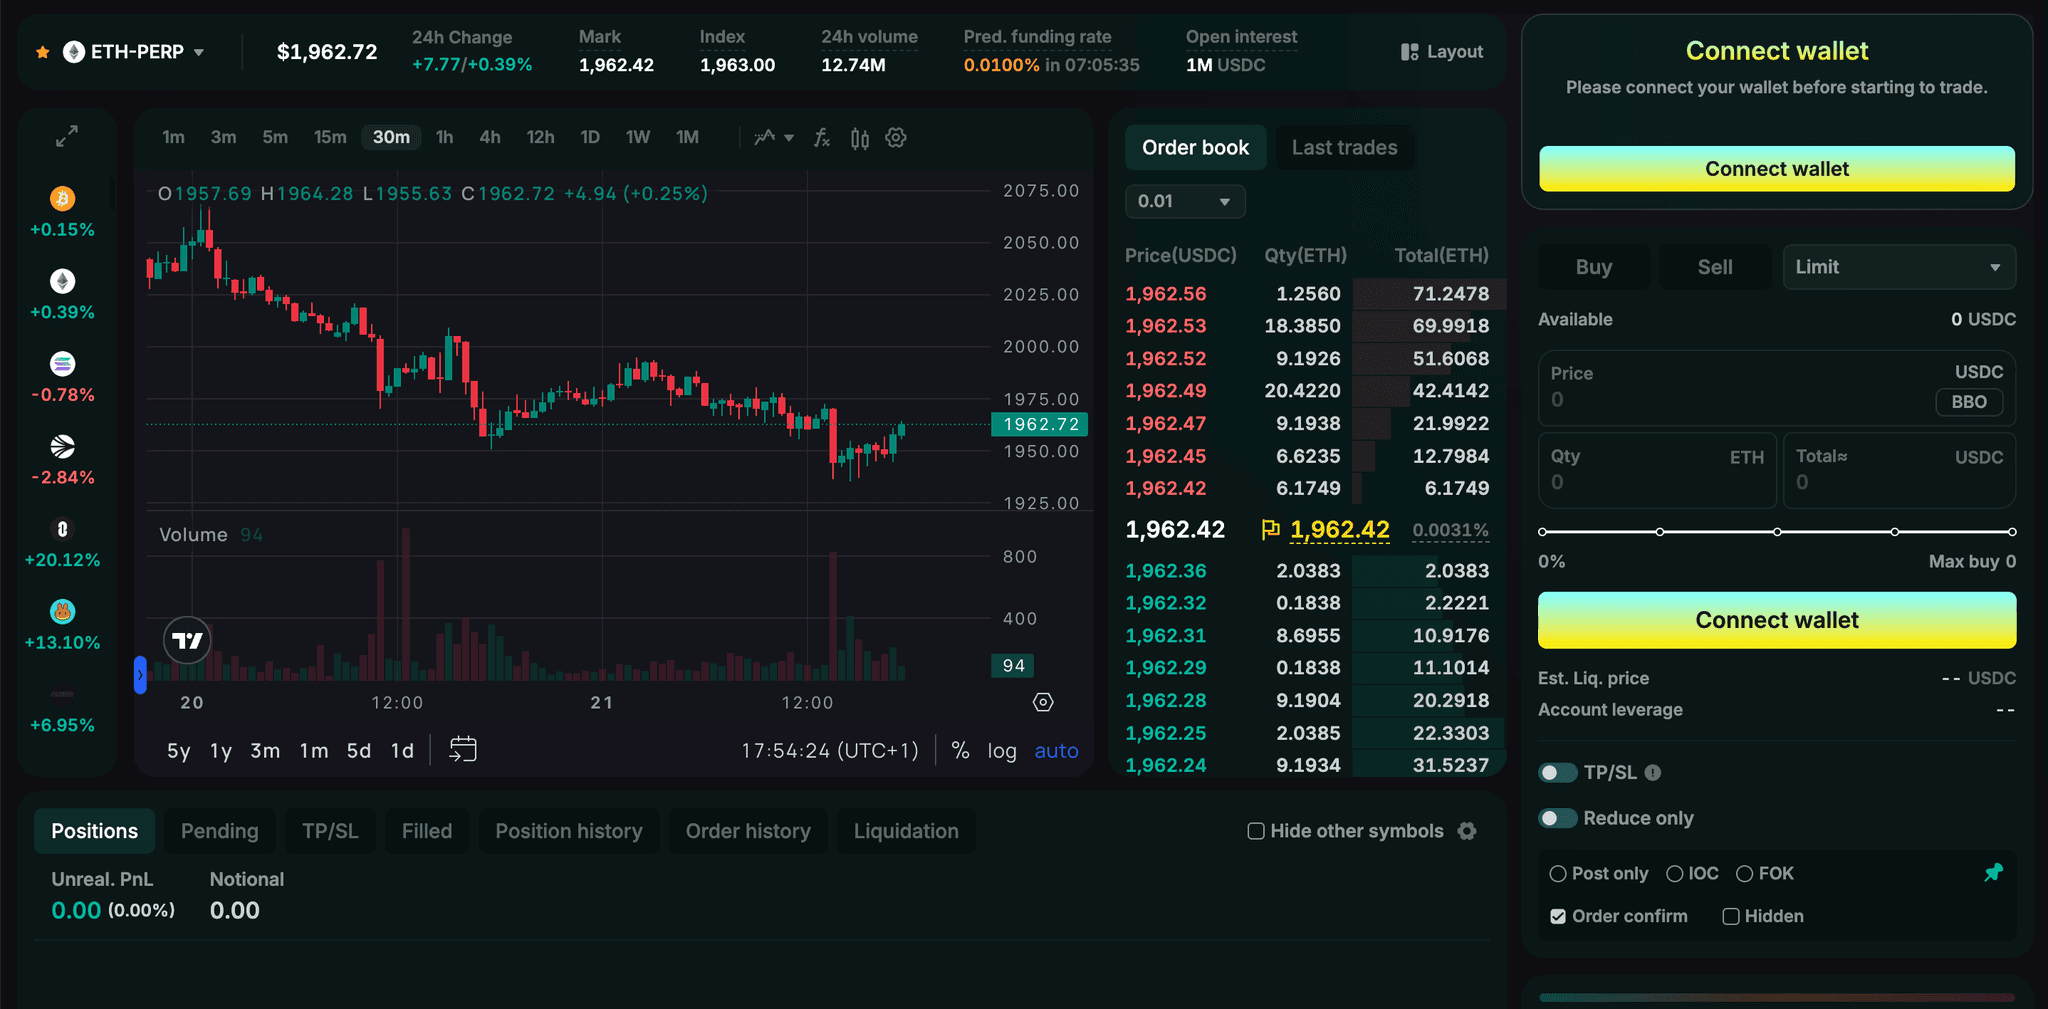Click the favorite star next to ETH-PERP
This screenshot has height=1009, width=2048.
42,52
